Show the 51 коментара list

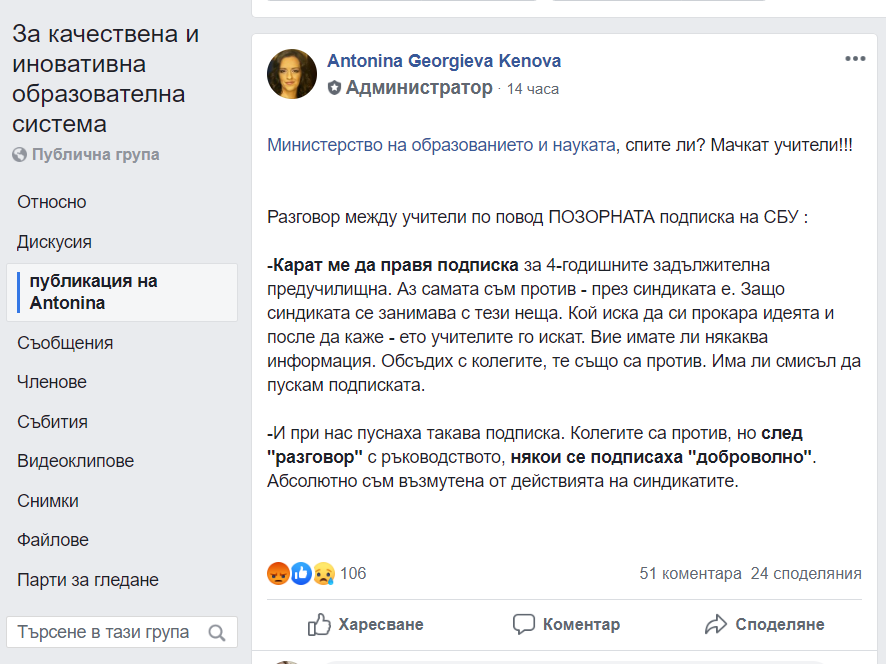(x=690, y=573)
